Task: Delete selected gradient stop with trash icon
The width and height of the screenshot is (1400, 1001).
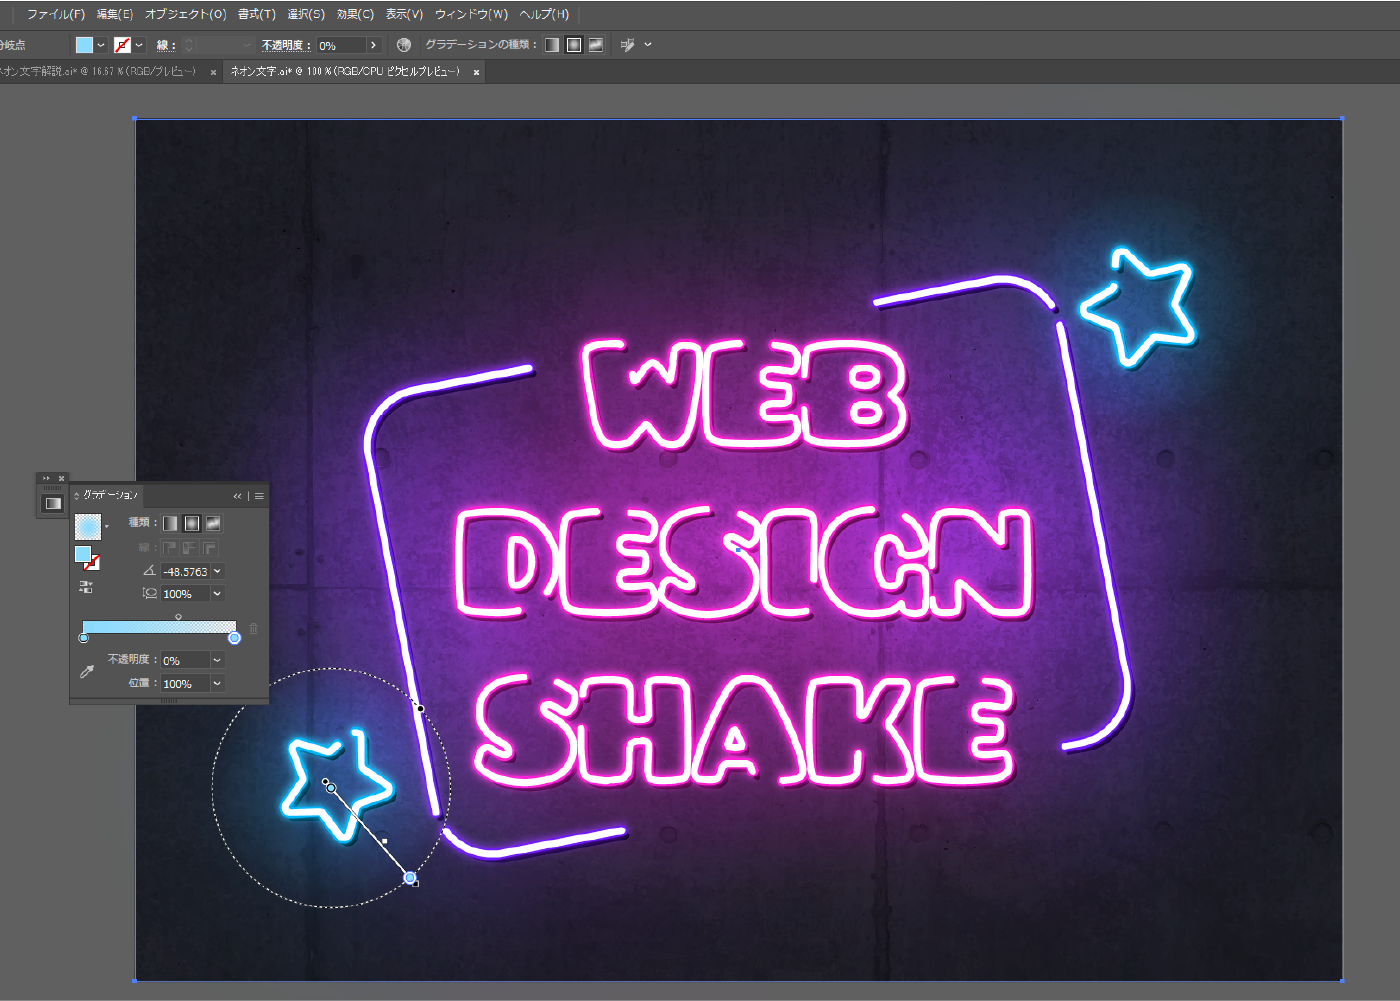Action: [253, 629]
